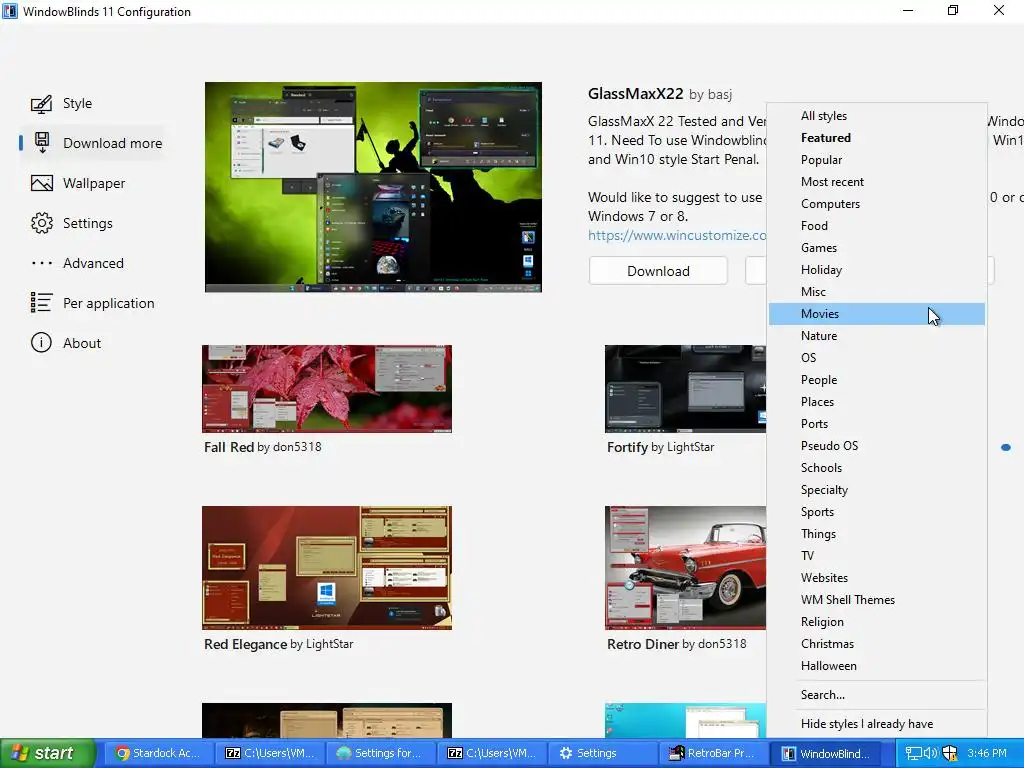The image size is (1024, 768).
Task: Click the Advanced three-dots icon
Action: (42, 263)
